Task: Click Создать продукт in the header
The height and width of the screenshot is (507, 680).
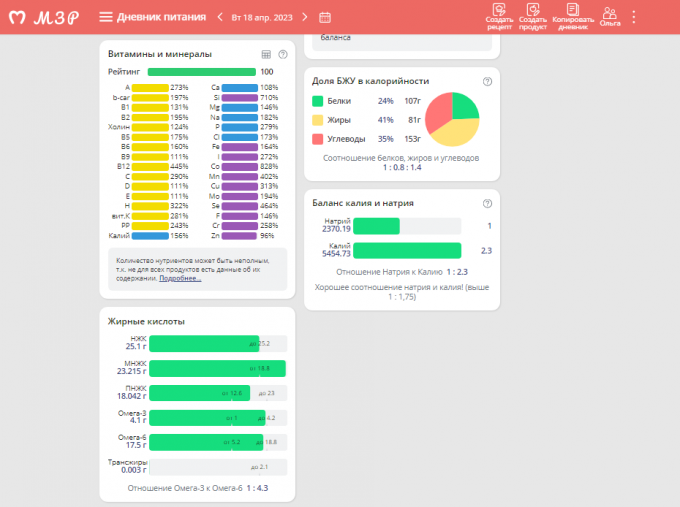Action: click(532, 17)
